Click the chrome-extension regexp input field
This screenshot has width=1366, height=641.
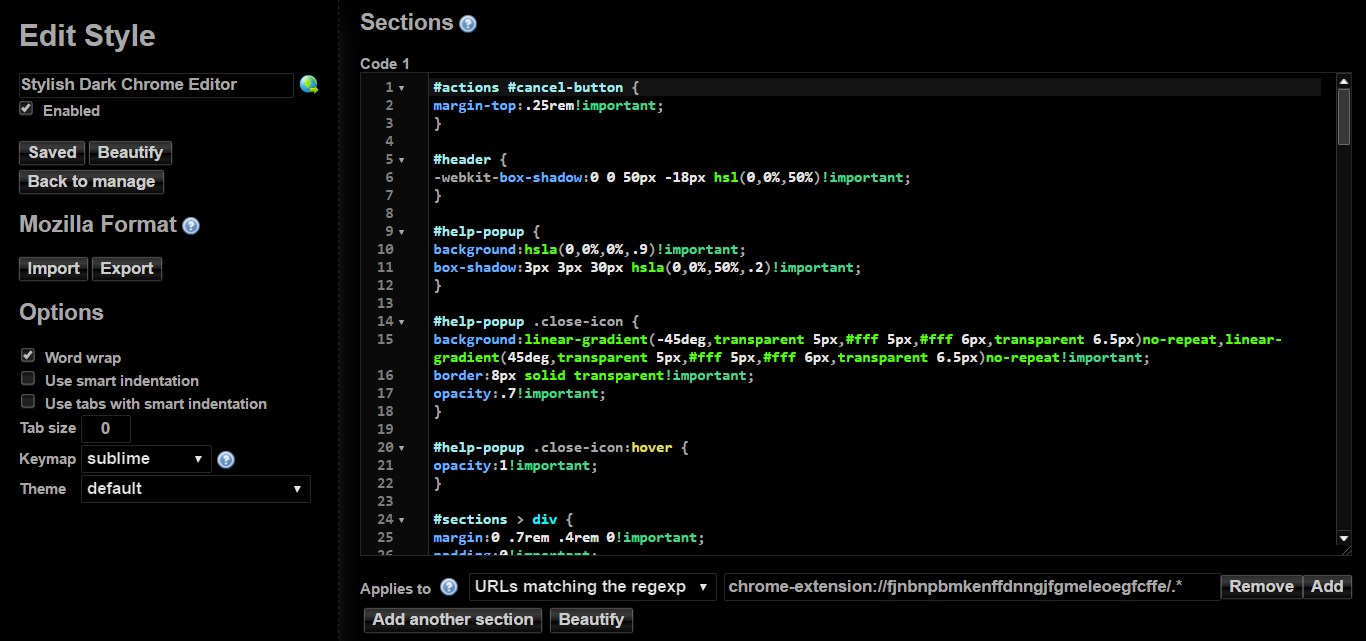pos(970,587)
